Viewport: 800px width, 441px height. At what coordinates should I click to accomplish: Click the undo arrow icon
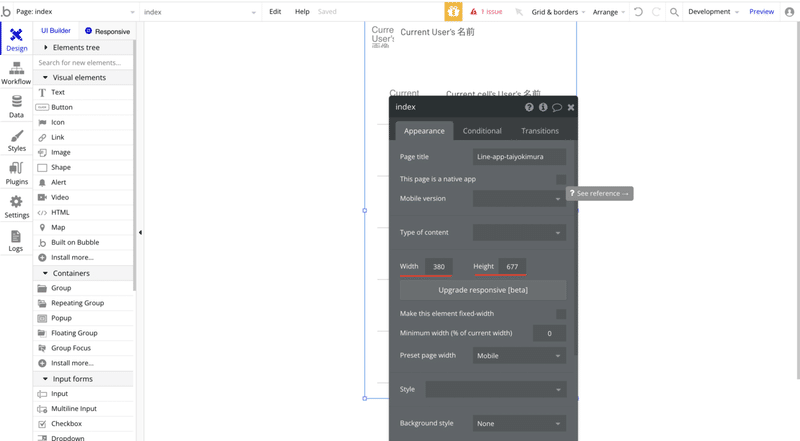pyautogui.click(x=638, y=11)
